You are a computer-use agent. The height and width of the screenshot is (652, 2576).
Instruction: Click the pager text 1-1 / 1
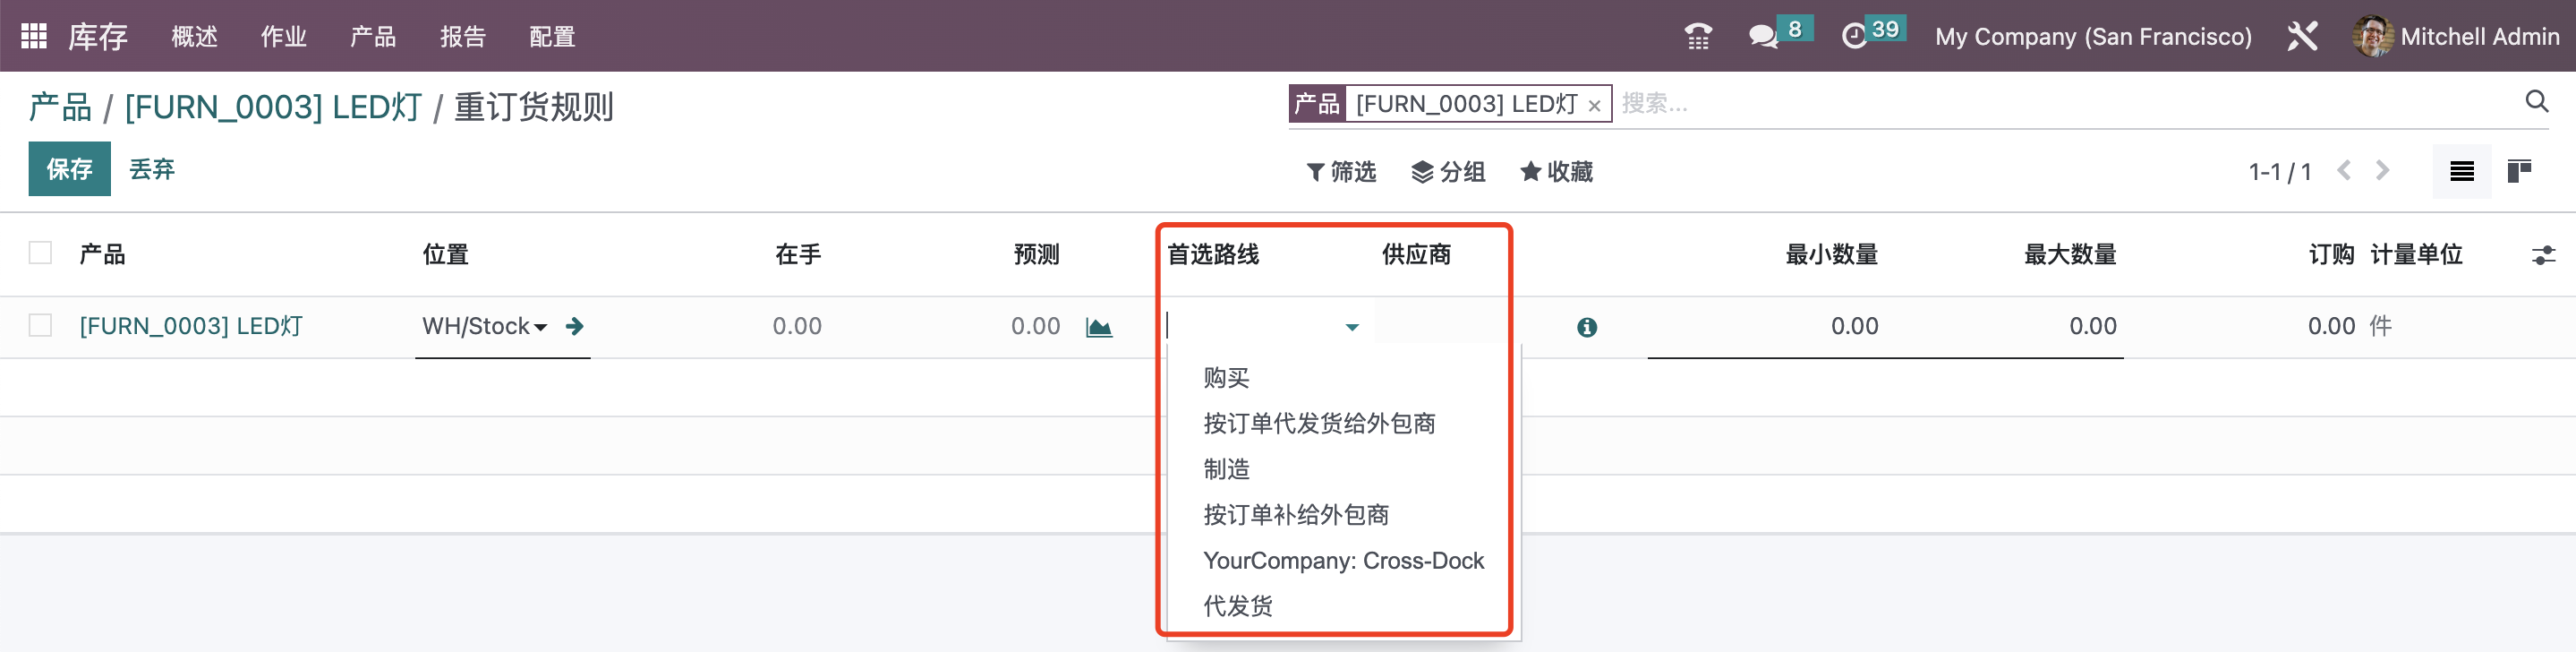point(2280,172)
